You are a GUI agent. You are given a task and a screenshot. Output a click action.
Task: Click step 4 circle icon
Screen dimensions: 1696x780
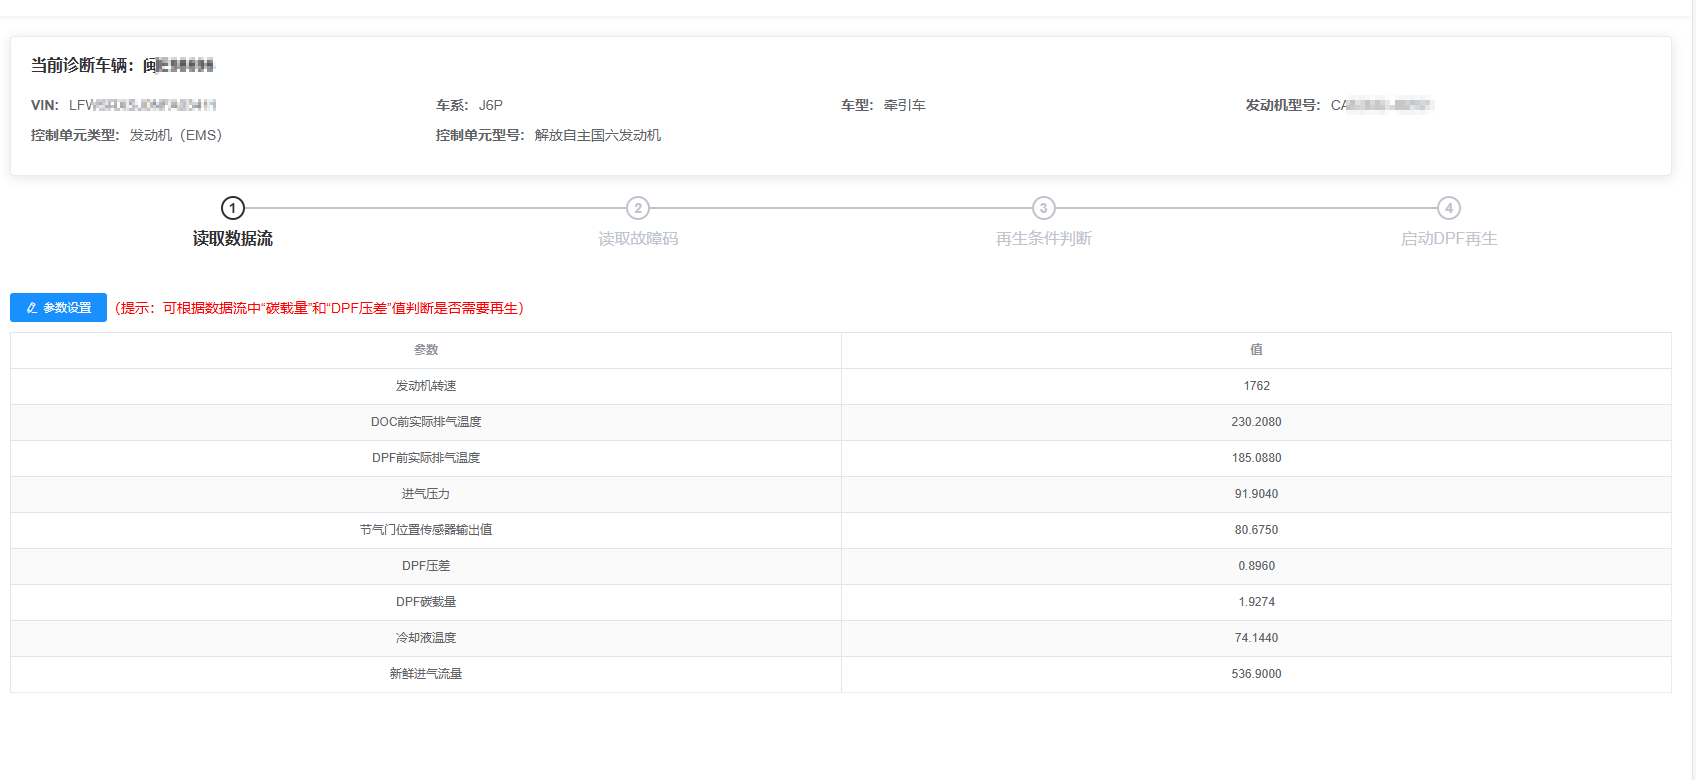coord(1448,208)
